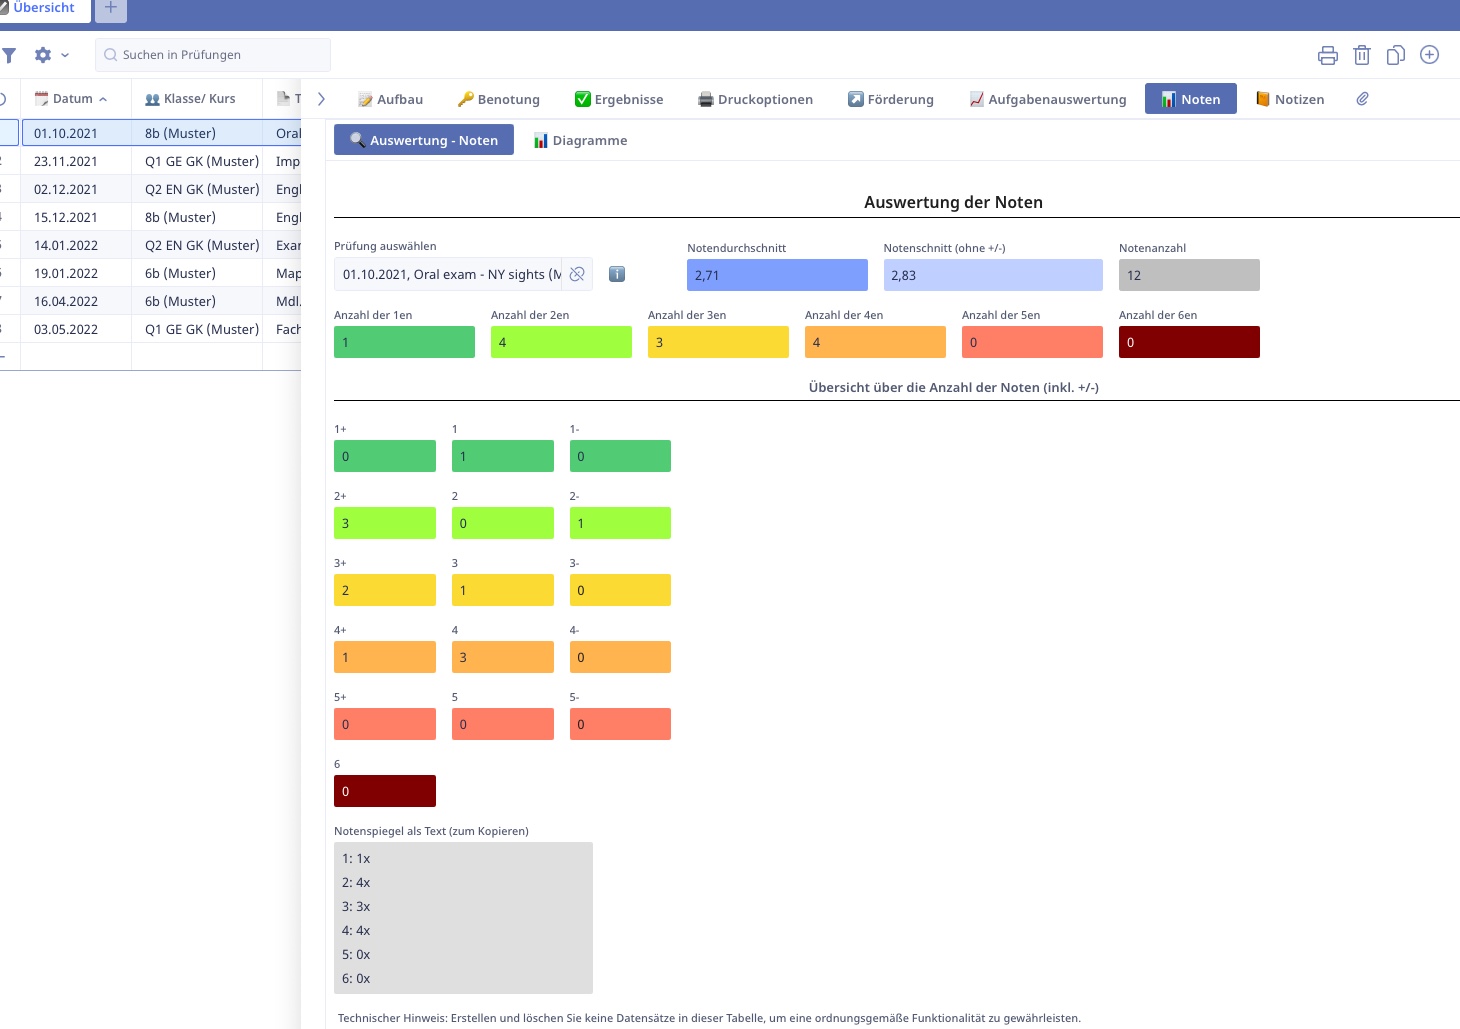This screenshot has height=1029, width=1460.
Task: Add a new tab with plus button
Action: coord(111,9)
